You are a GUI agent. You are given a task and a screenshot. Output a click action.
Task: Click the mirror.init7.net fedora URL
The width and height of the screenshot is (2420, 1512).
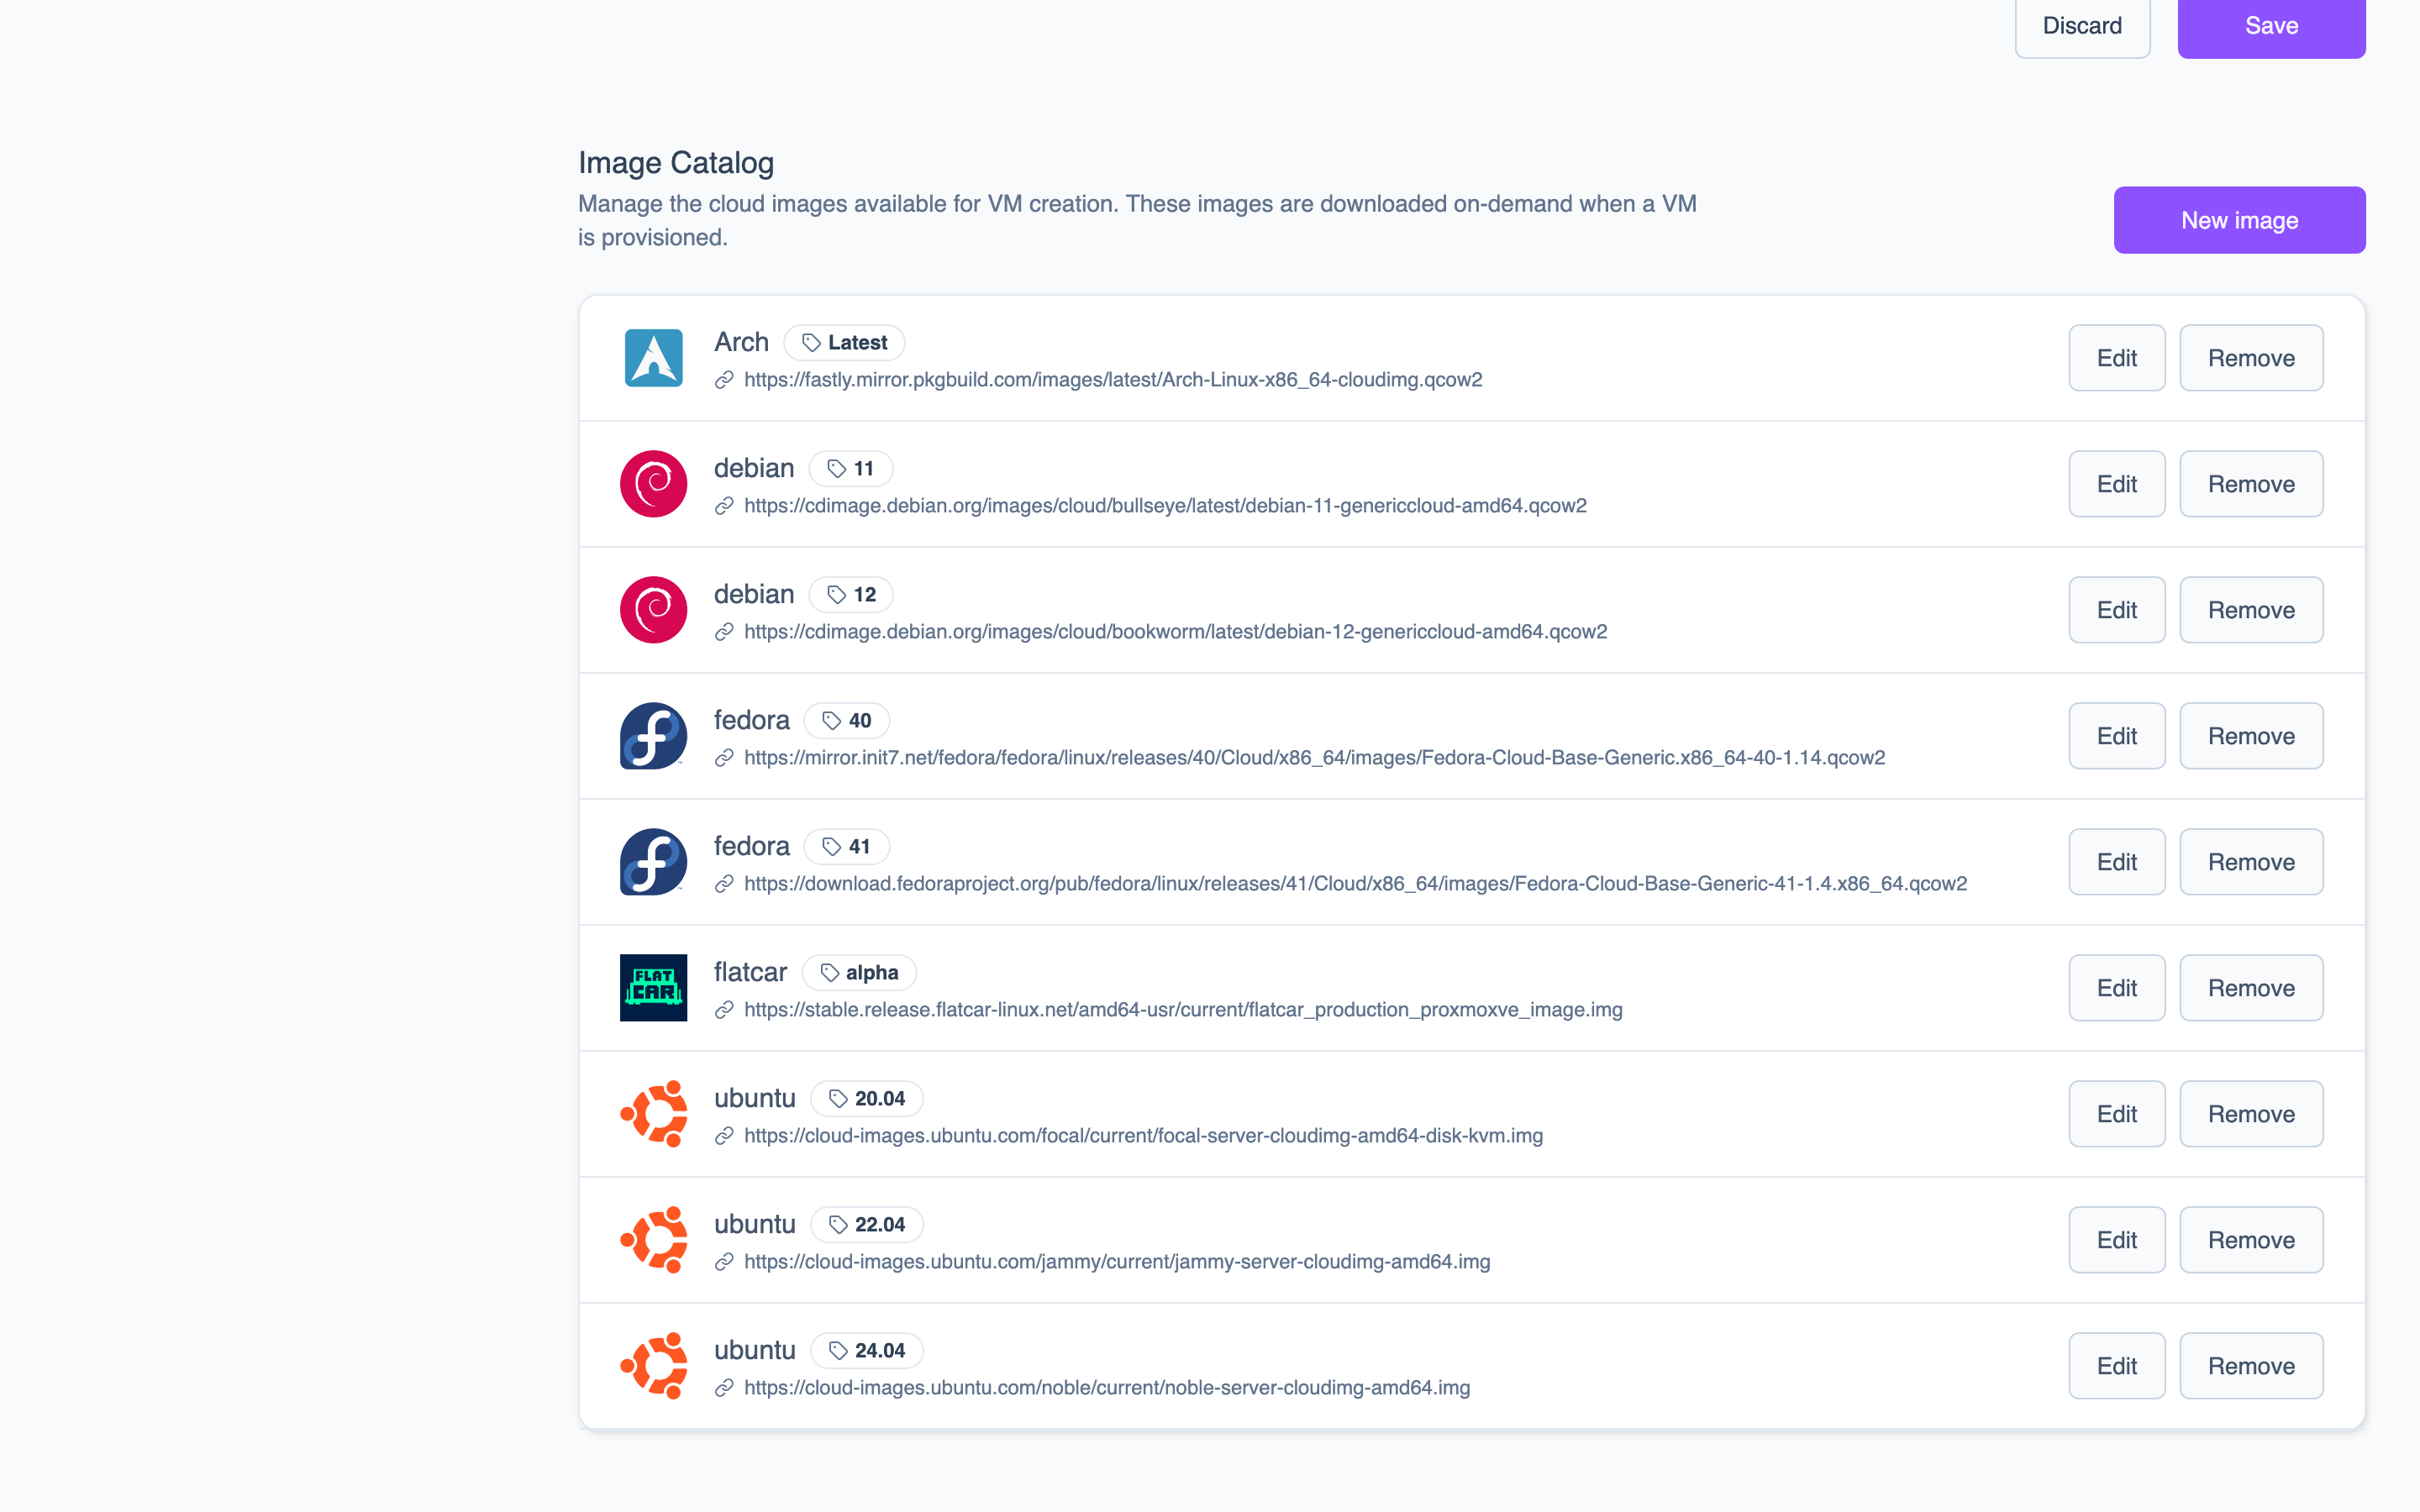1314,758
